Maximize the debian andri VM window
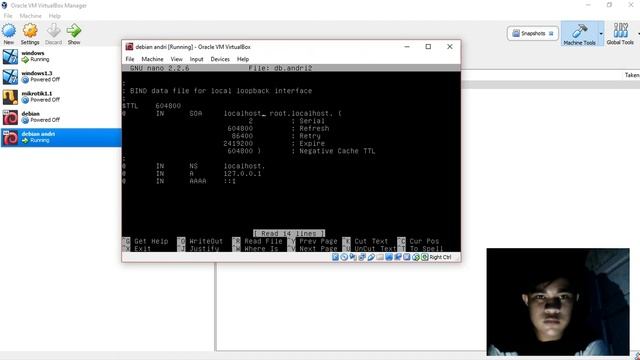The image size is (640, 360). (428, 47)
